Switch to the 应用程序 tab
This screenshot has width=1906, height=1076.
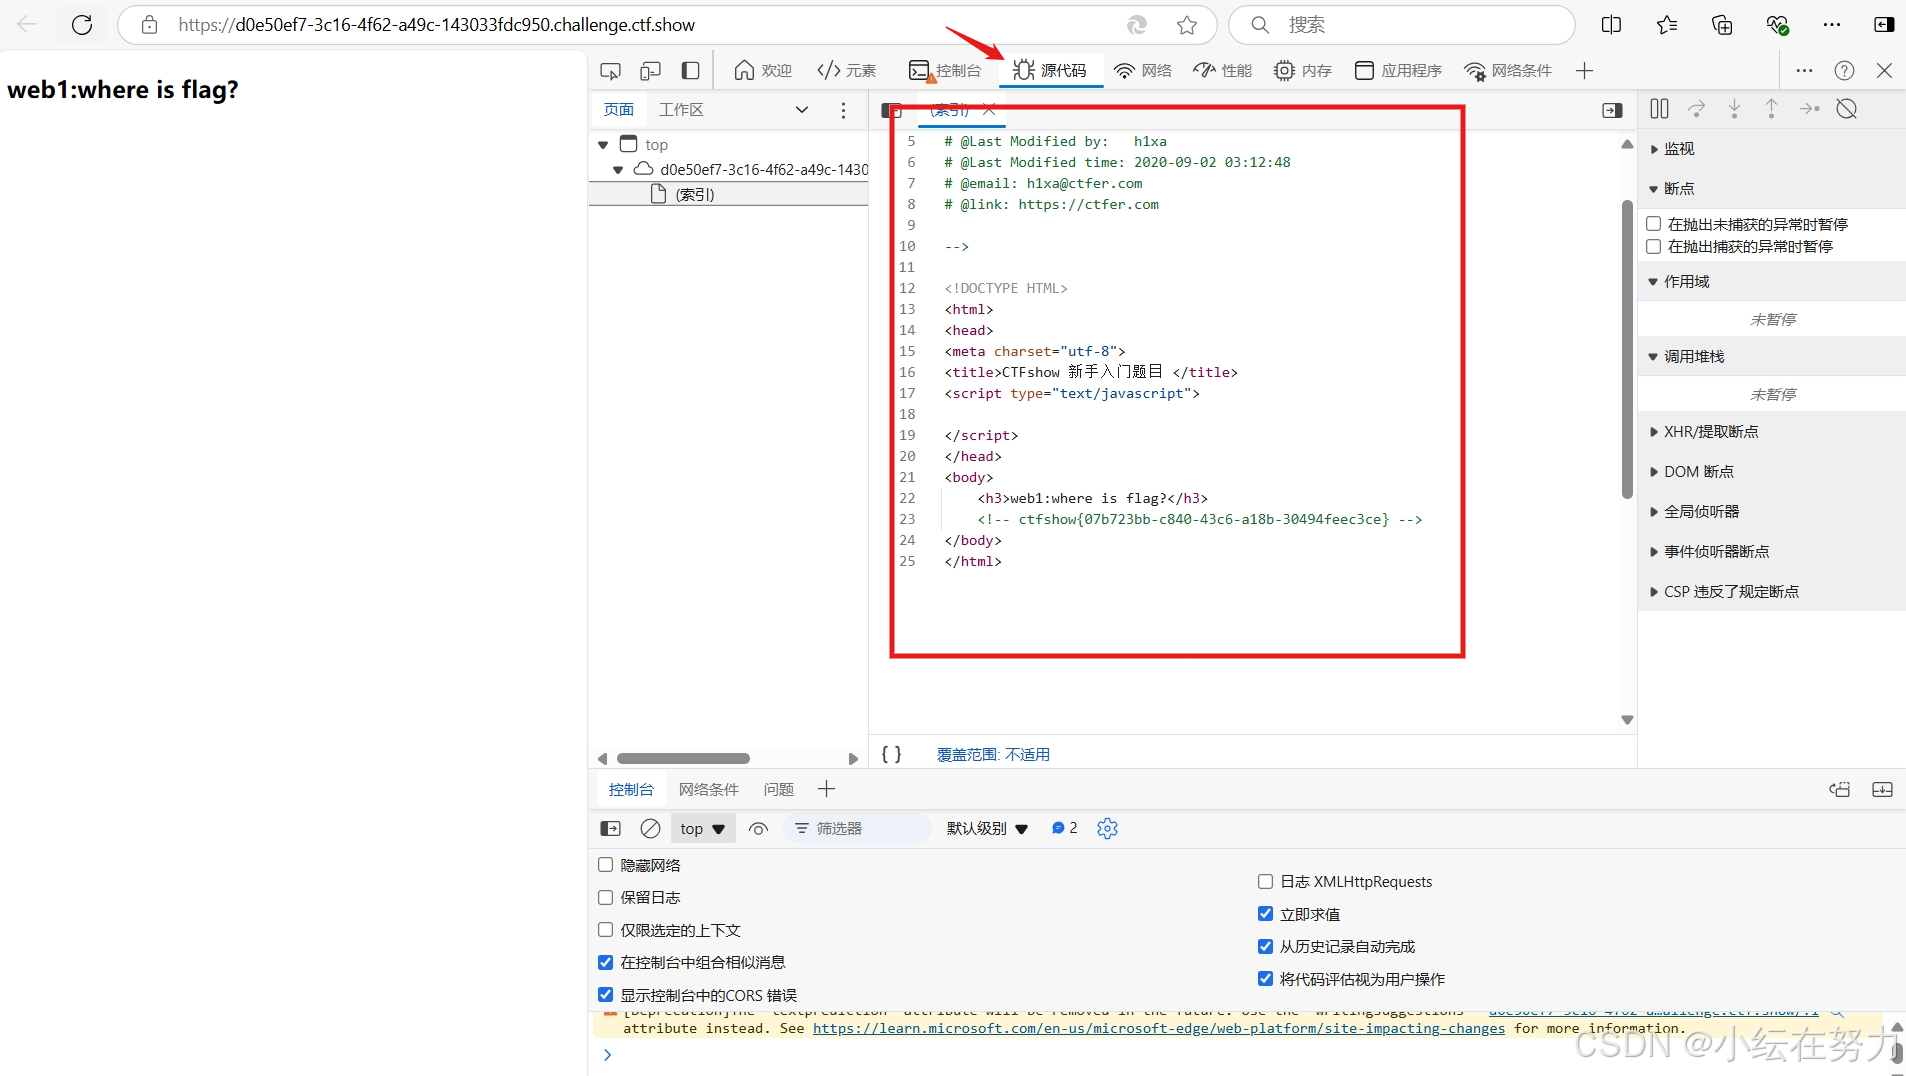tap(1398, 71)
